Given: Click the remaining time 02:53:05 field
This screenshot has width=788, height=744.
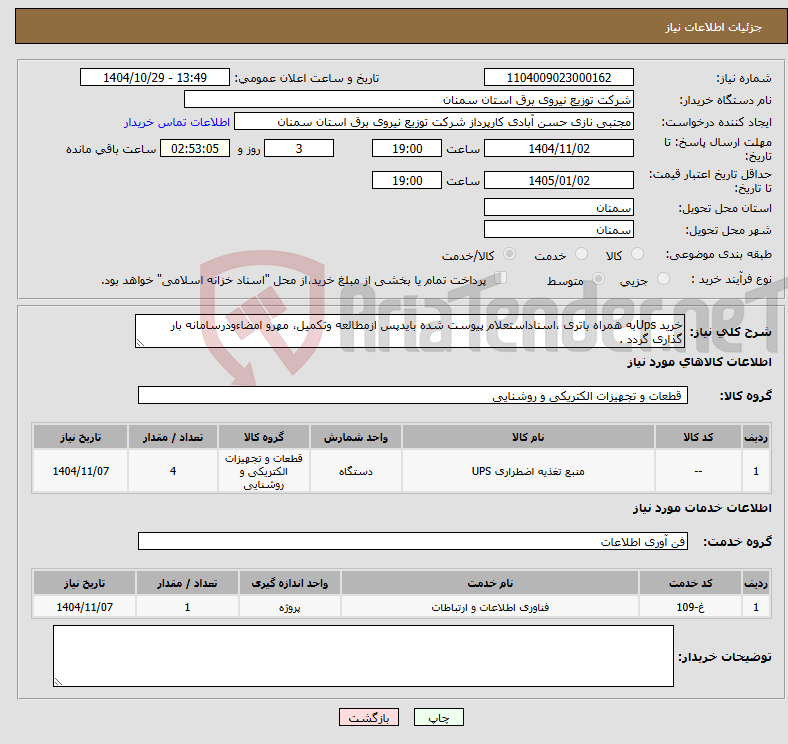Looking at the screenshot, I should [195, 148].
